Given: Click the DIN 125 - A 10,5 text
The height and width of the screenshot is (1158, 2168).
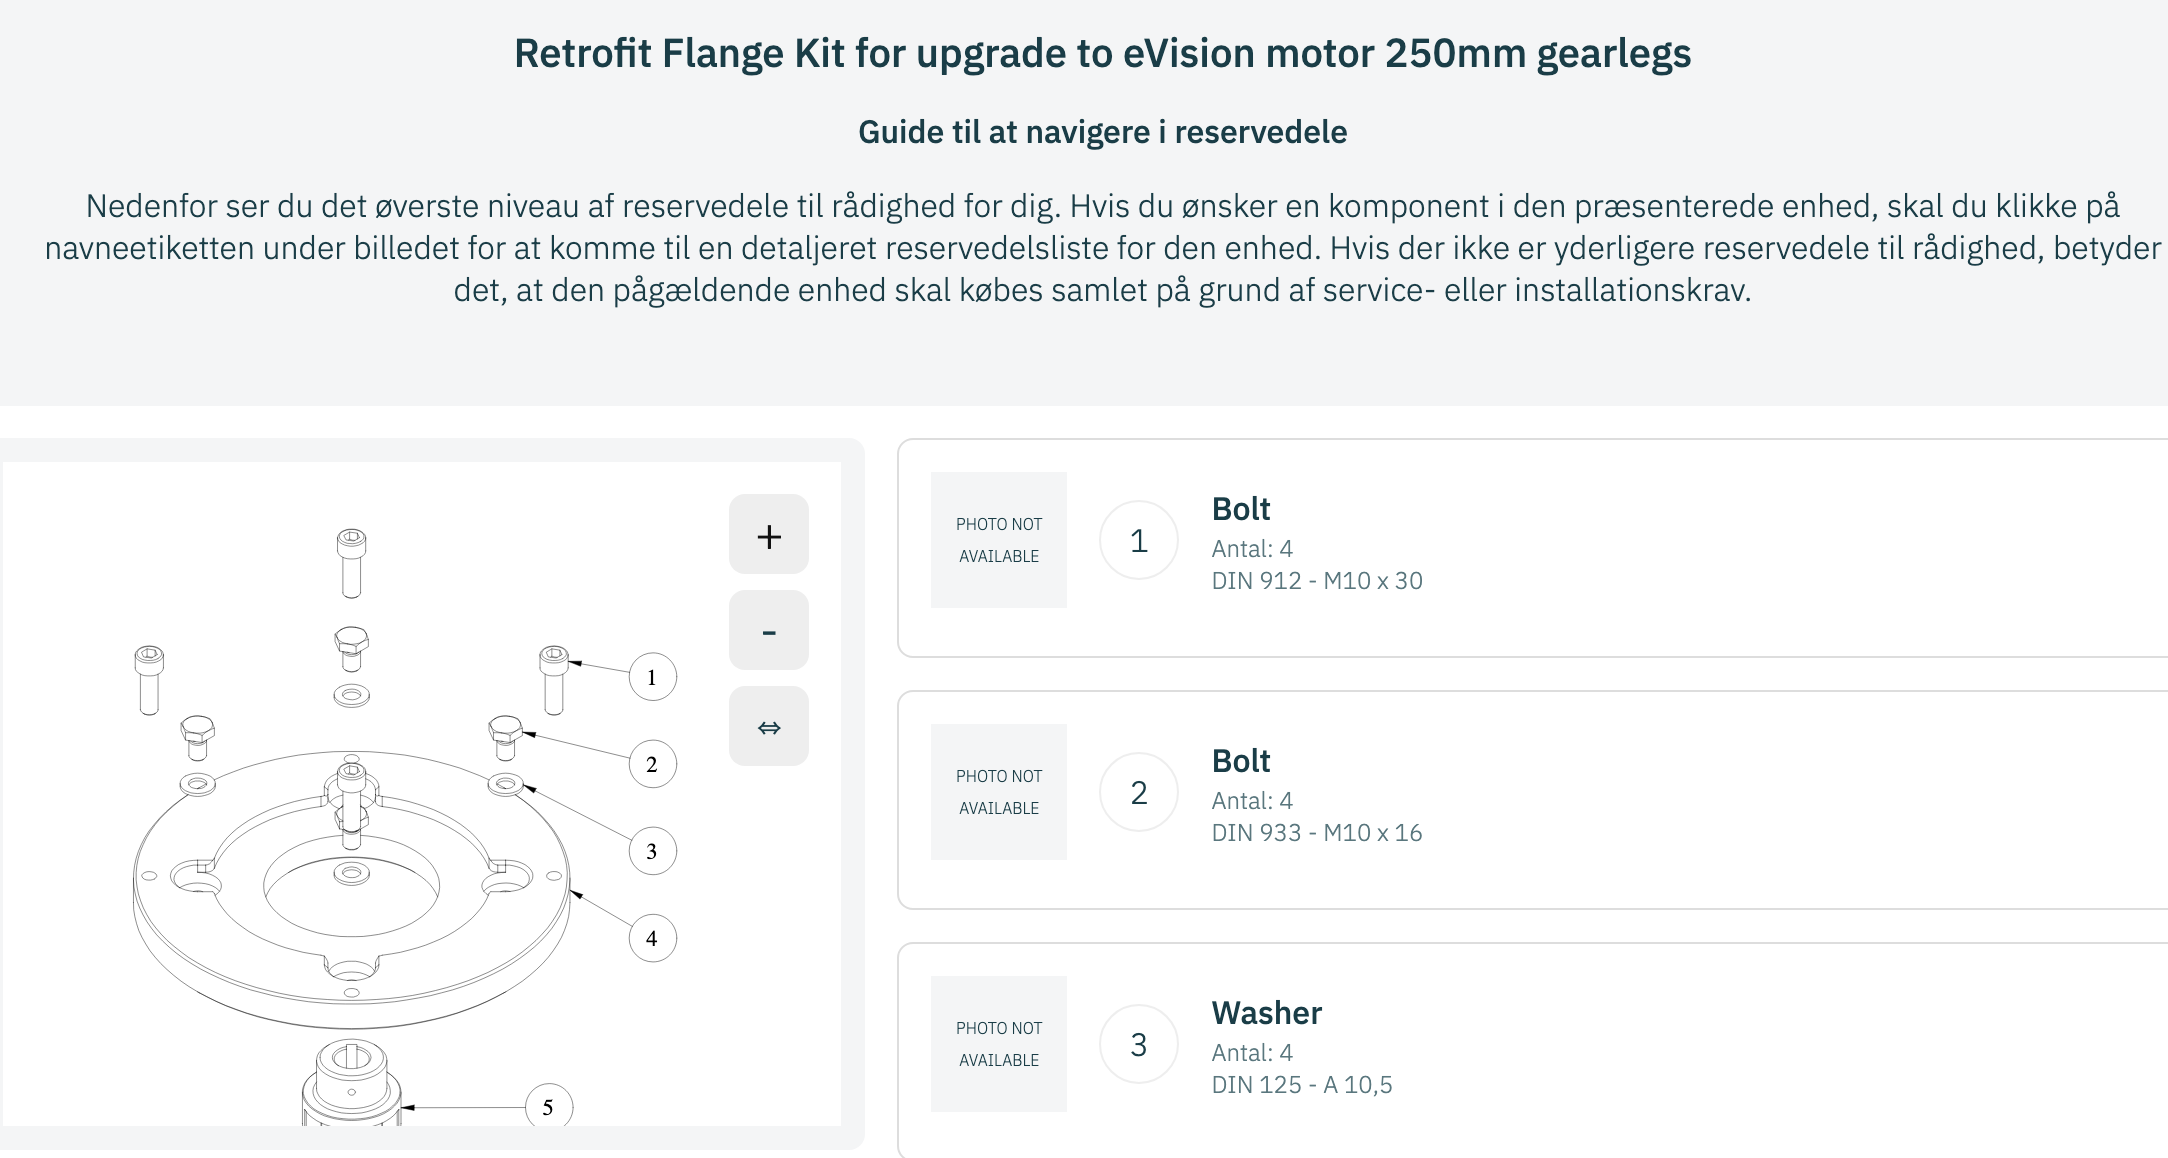Looking at the screenshot, I should (x=1301, y=1085).
